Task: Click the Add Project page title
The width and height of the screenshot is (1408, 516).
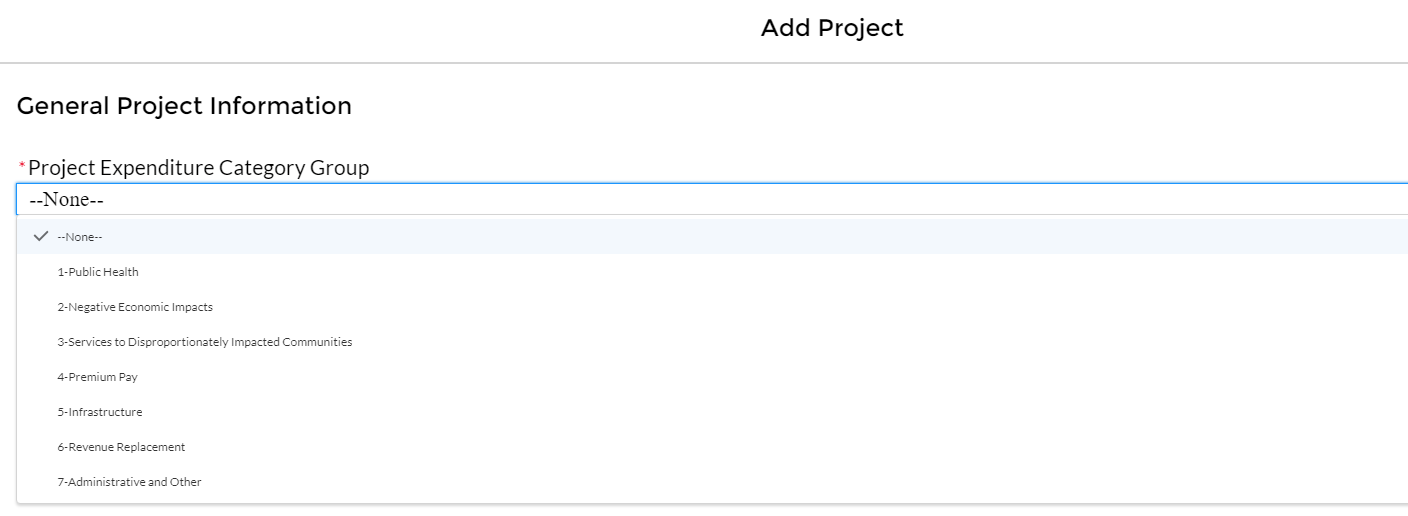Action: pos(832,28)
